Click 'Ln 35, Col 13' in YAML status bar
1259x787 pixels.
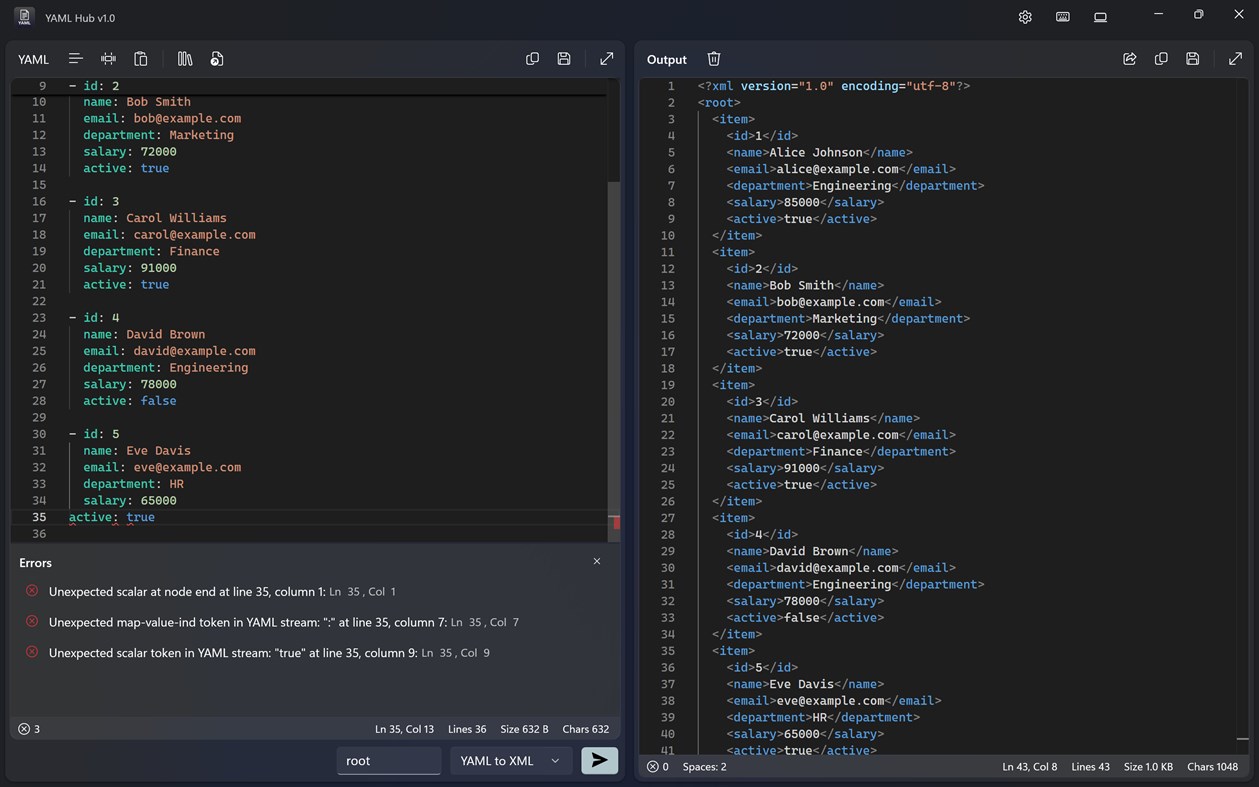404,729
